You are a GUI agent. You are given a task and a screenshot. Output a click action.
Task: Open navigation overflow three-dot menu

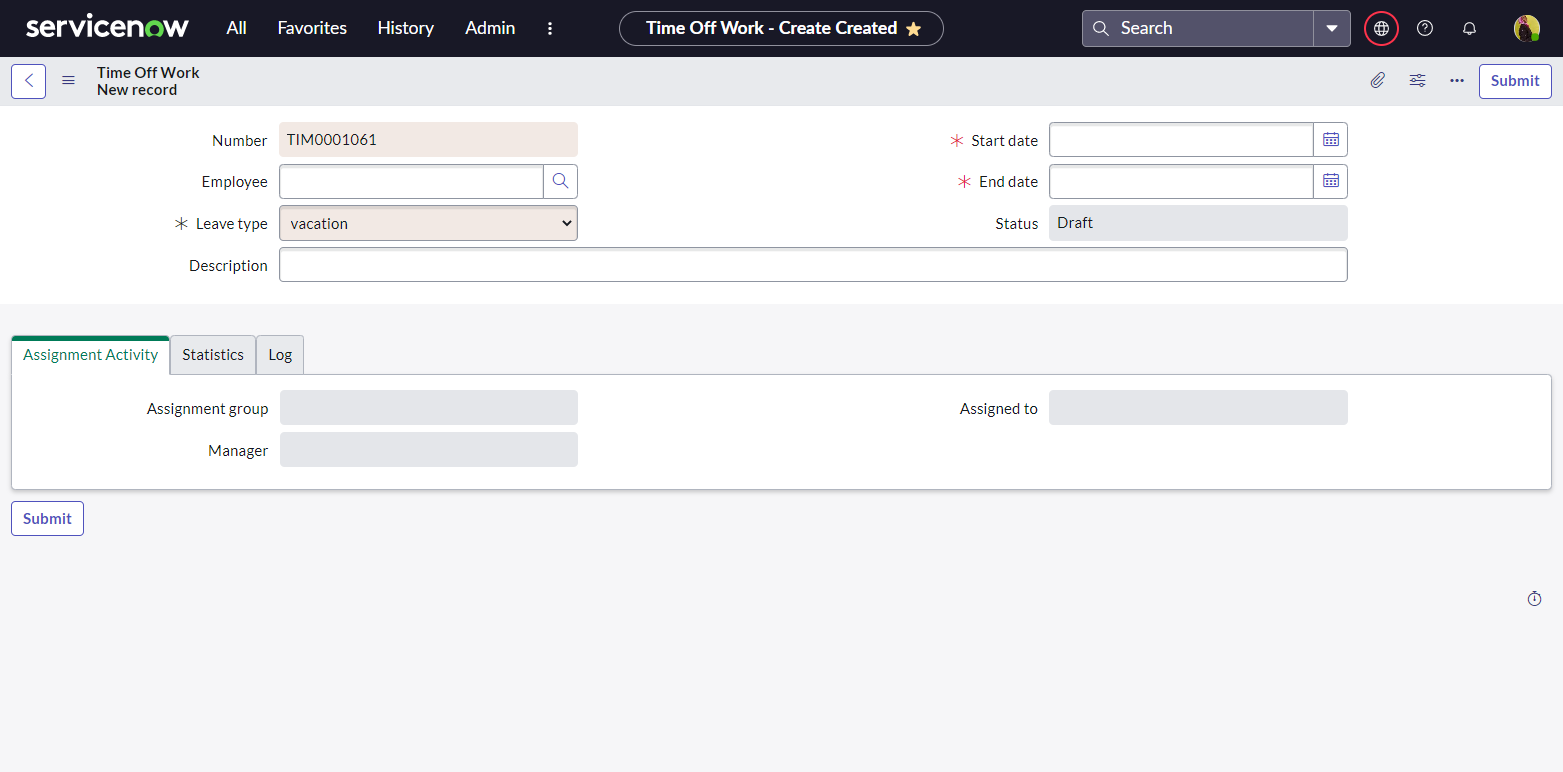[550, 28]
